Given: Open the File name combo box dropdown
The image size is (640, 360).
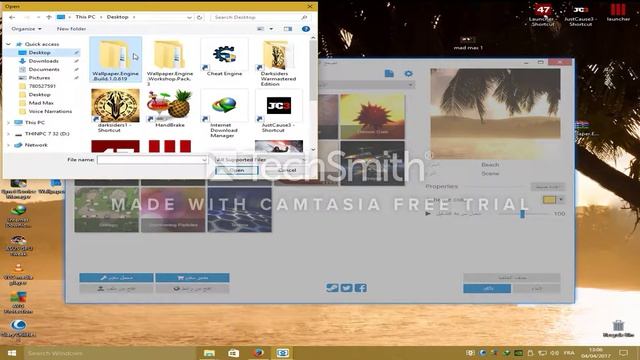Looking at the screenshot, I should pyautogui.click(x=204, y=160).
